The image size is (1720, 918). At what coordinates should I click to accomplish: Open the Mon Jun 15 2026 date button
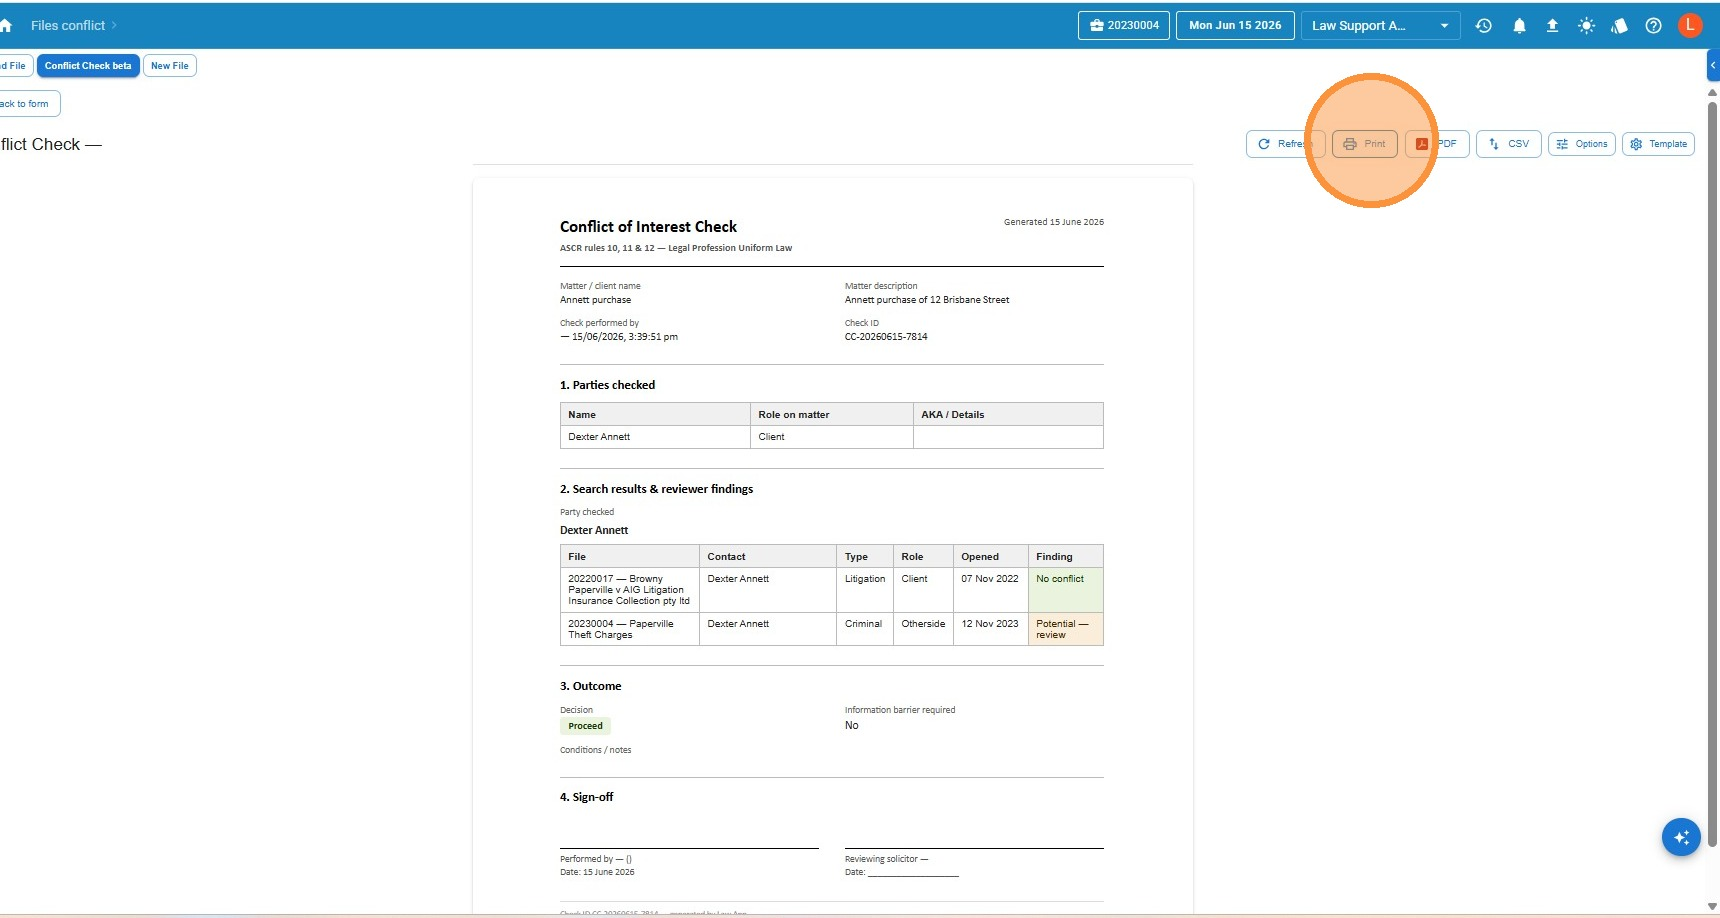(1235, 26)
